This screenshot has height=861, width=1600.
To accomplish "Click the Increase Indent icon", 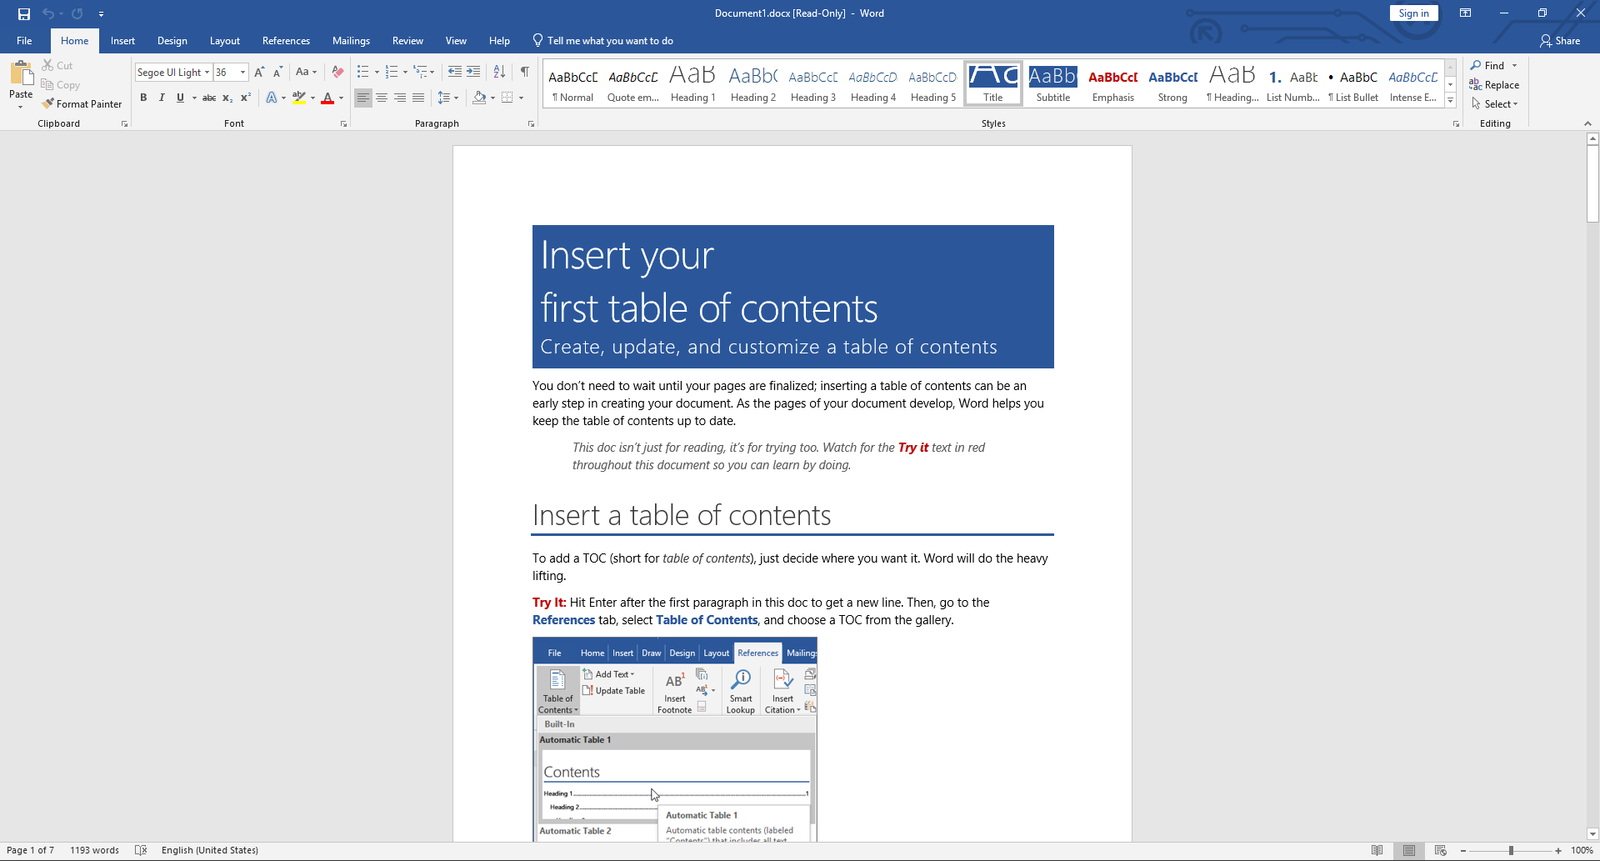I will click(x=473, y=72).
